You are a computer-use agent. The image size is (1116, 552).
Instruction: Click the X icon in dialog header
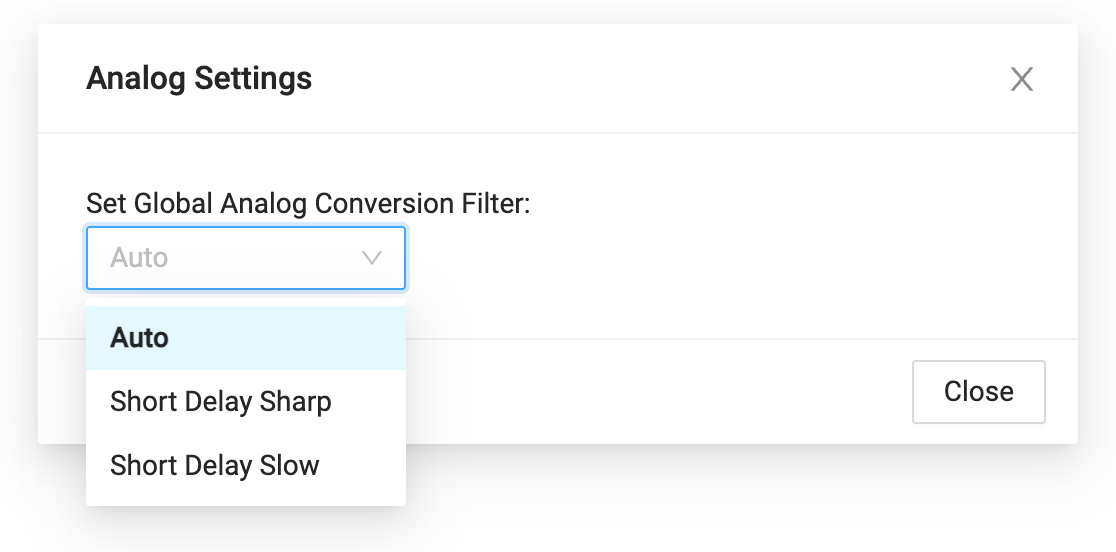coord(1021,79)
